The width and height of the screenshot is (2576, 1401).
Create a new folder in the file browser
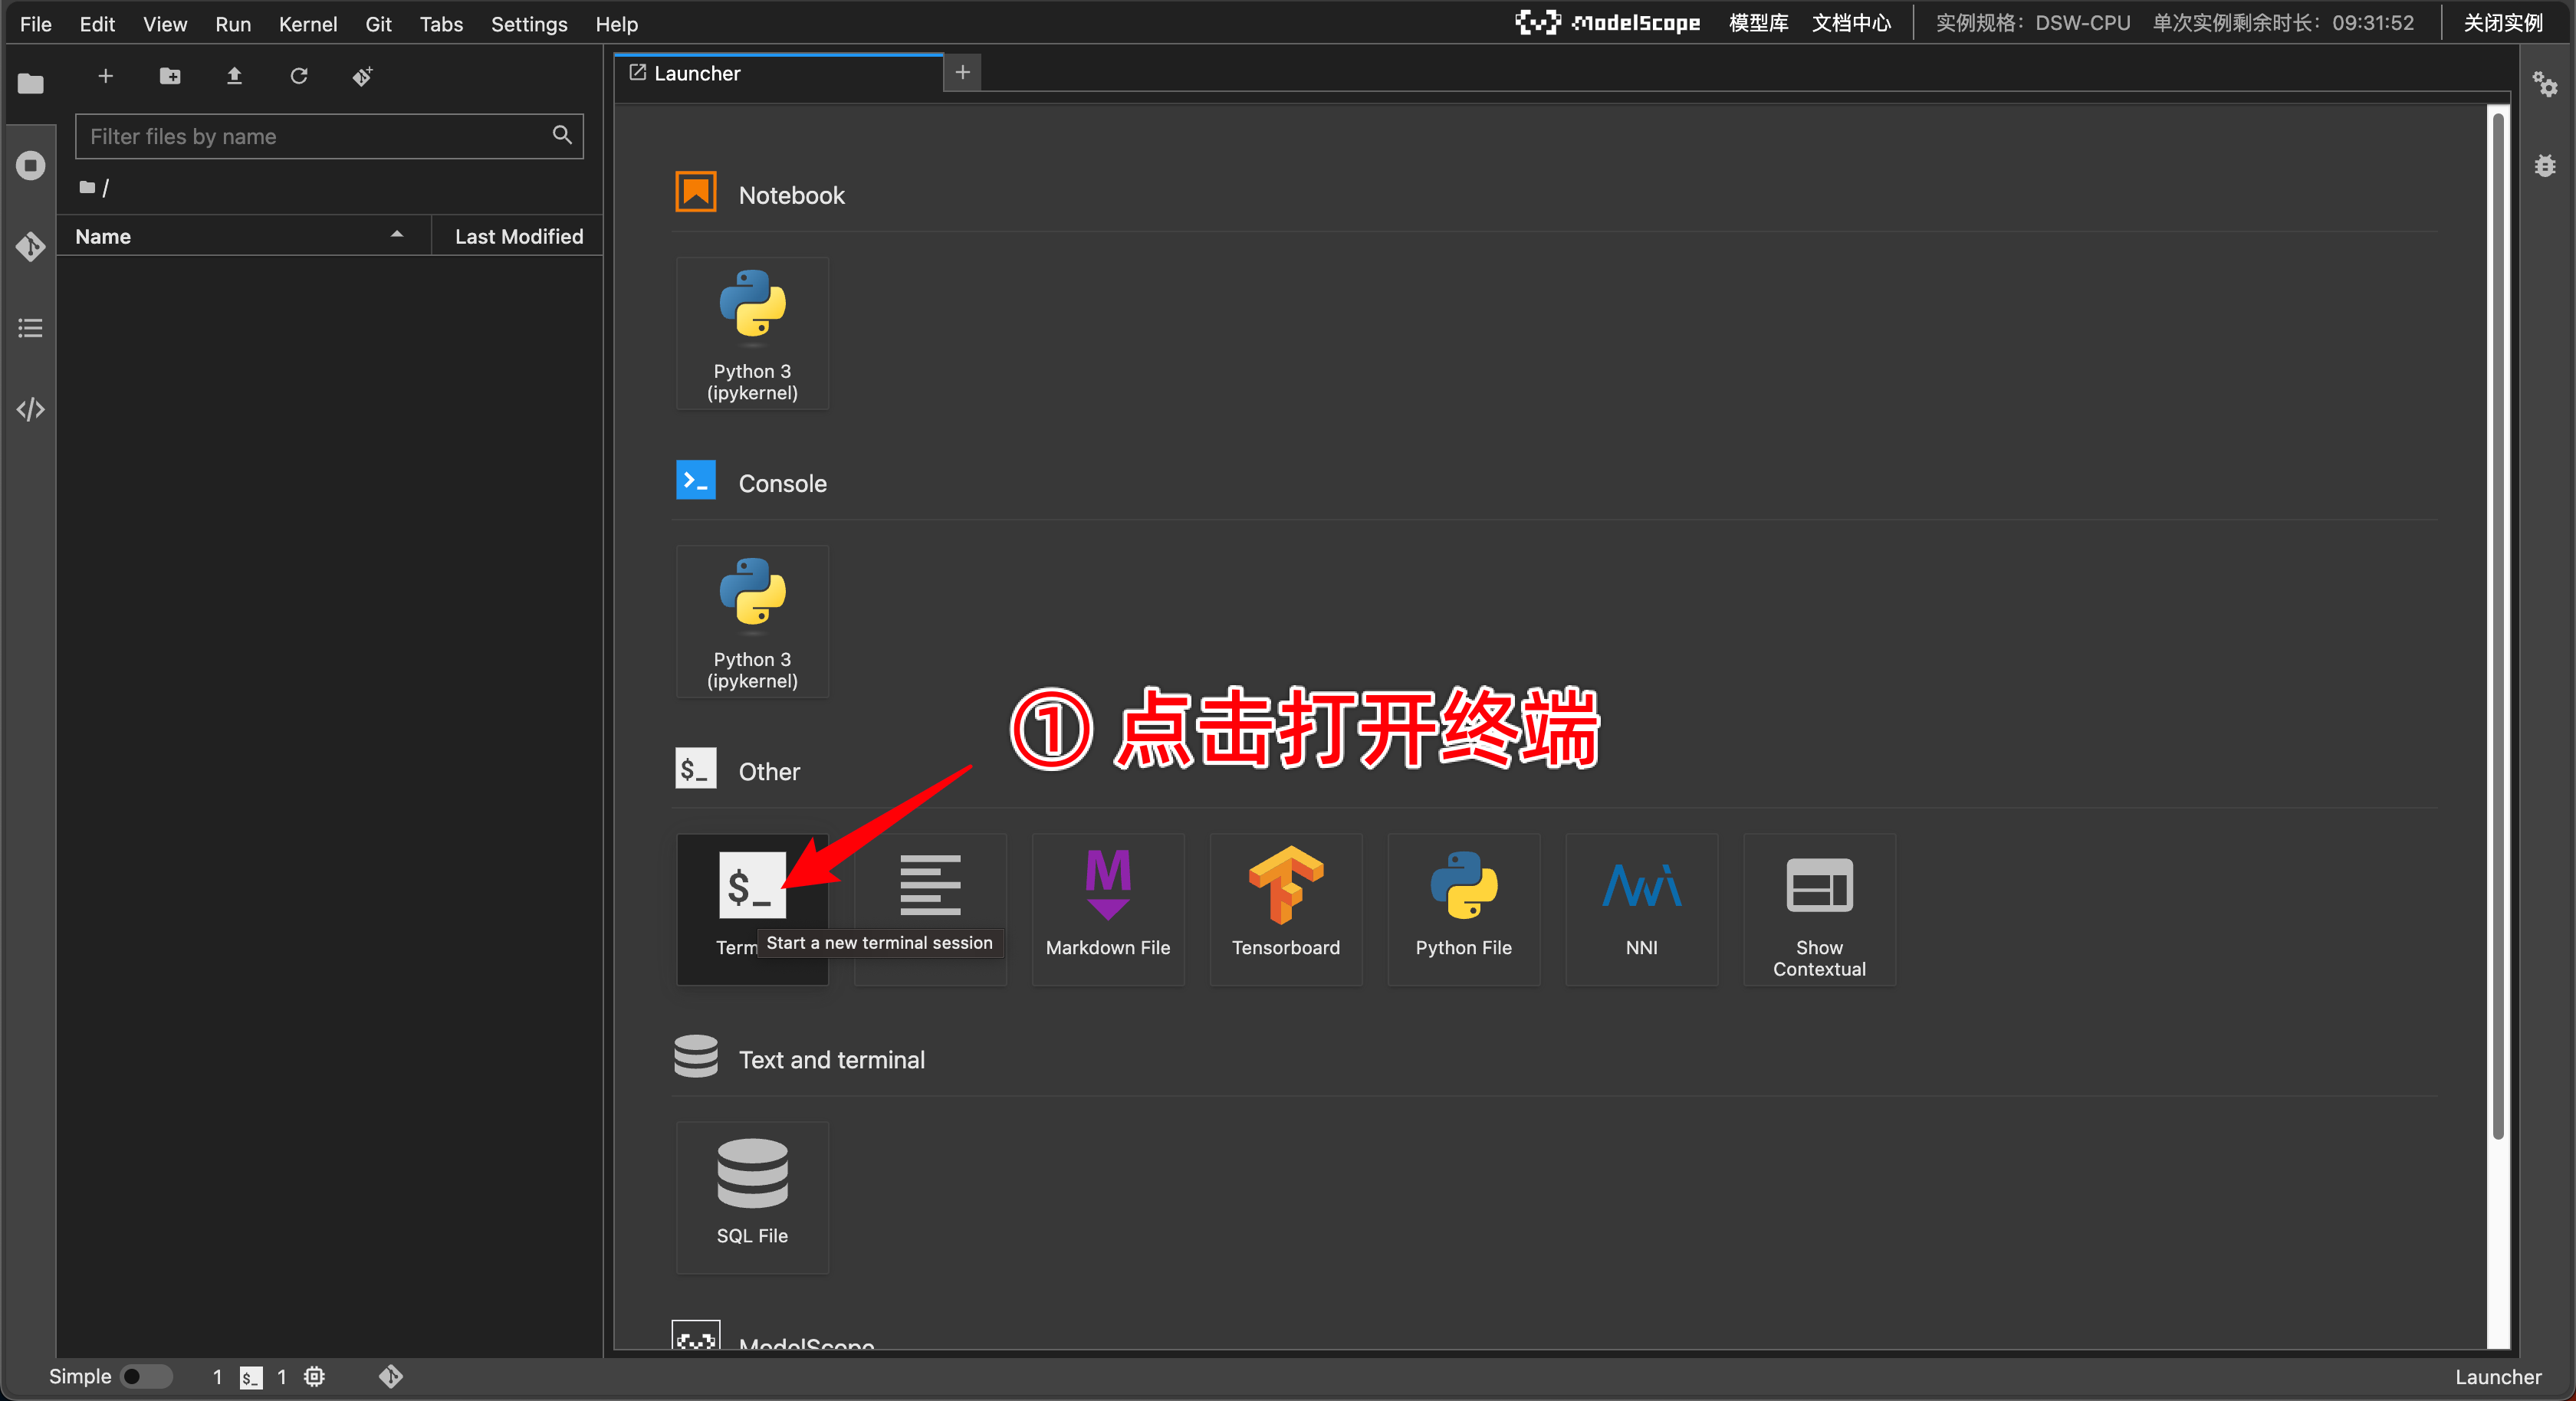point(170,76)
